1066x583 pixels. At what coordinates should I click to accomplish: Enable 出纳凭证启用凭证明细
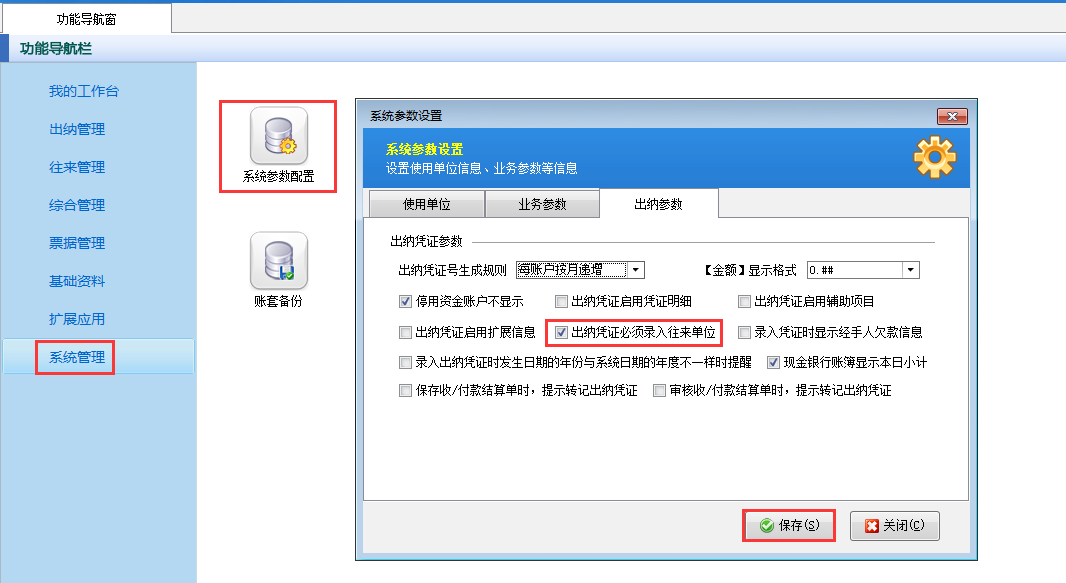pyautogui.click(x=560, y=301)
